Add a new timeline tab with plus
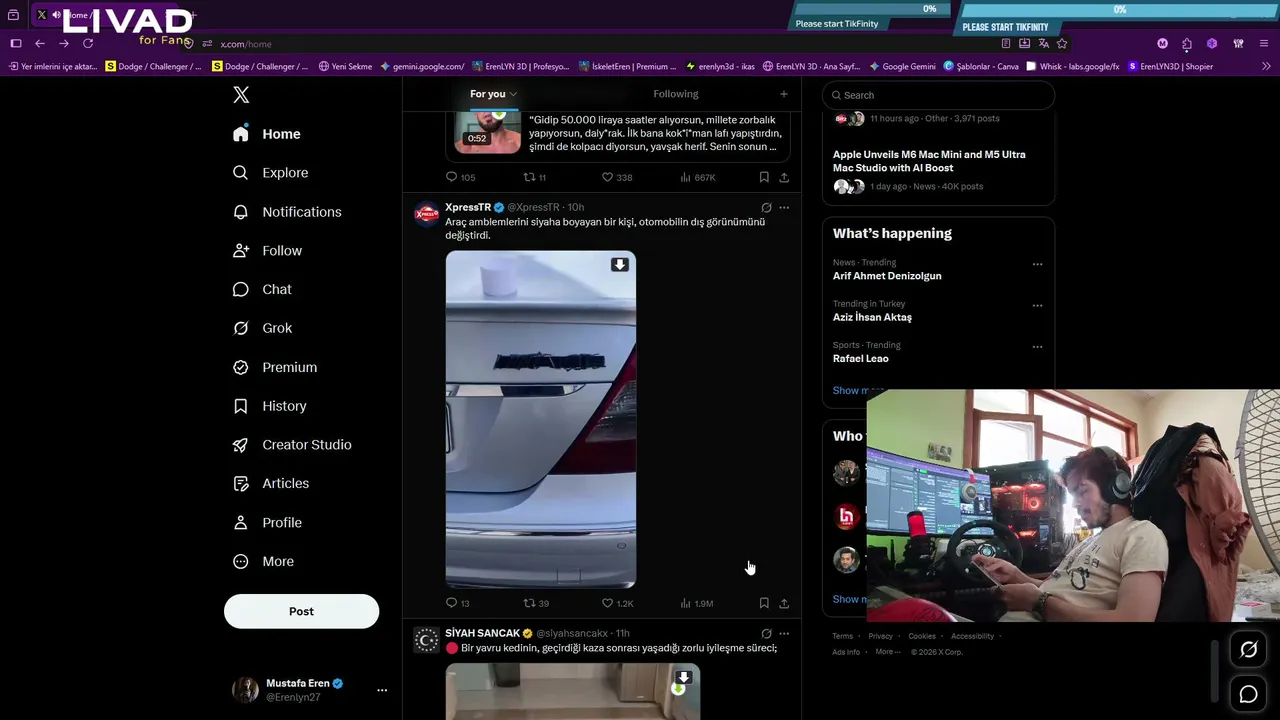1280x720 pixels. (x=784, y=94)
